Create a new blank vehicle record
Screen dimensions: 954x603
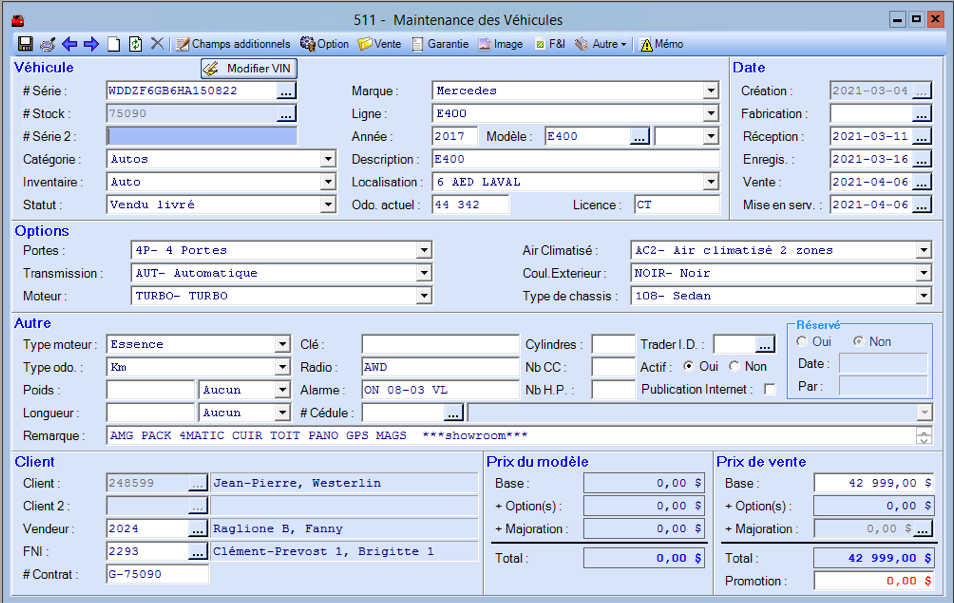point(114,44)
